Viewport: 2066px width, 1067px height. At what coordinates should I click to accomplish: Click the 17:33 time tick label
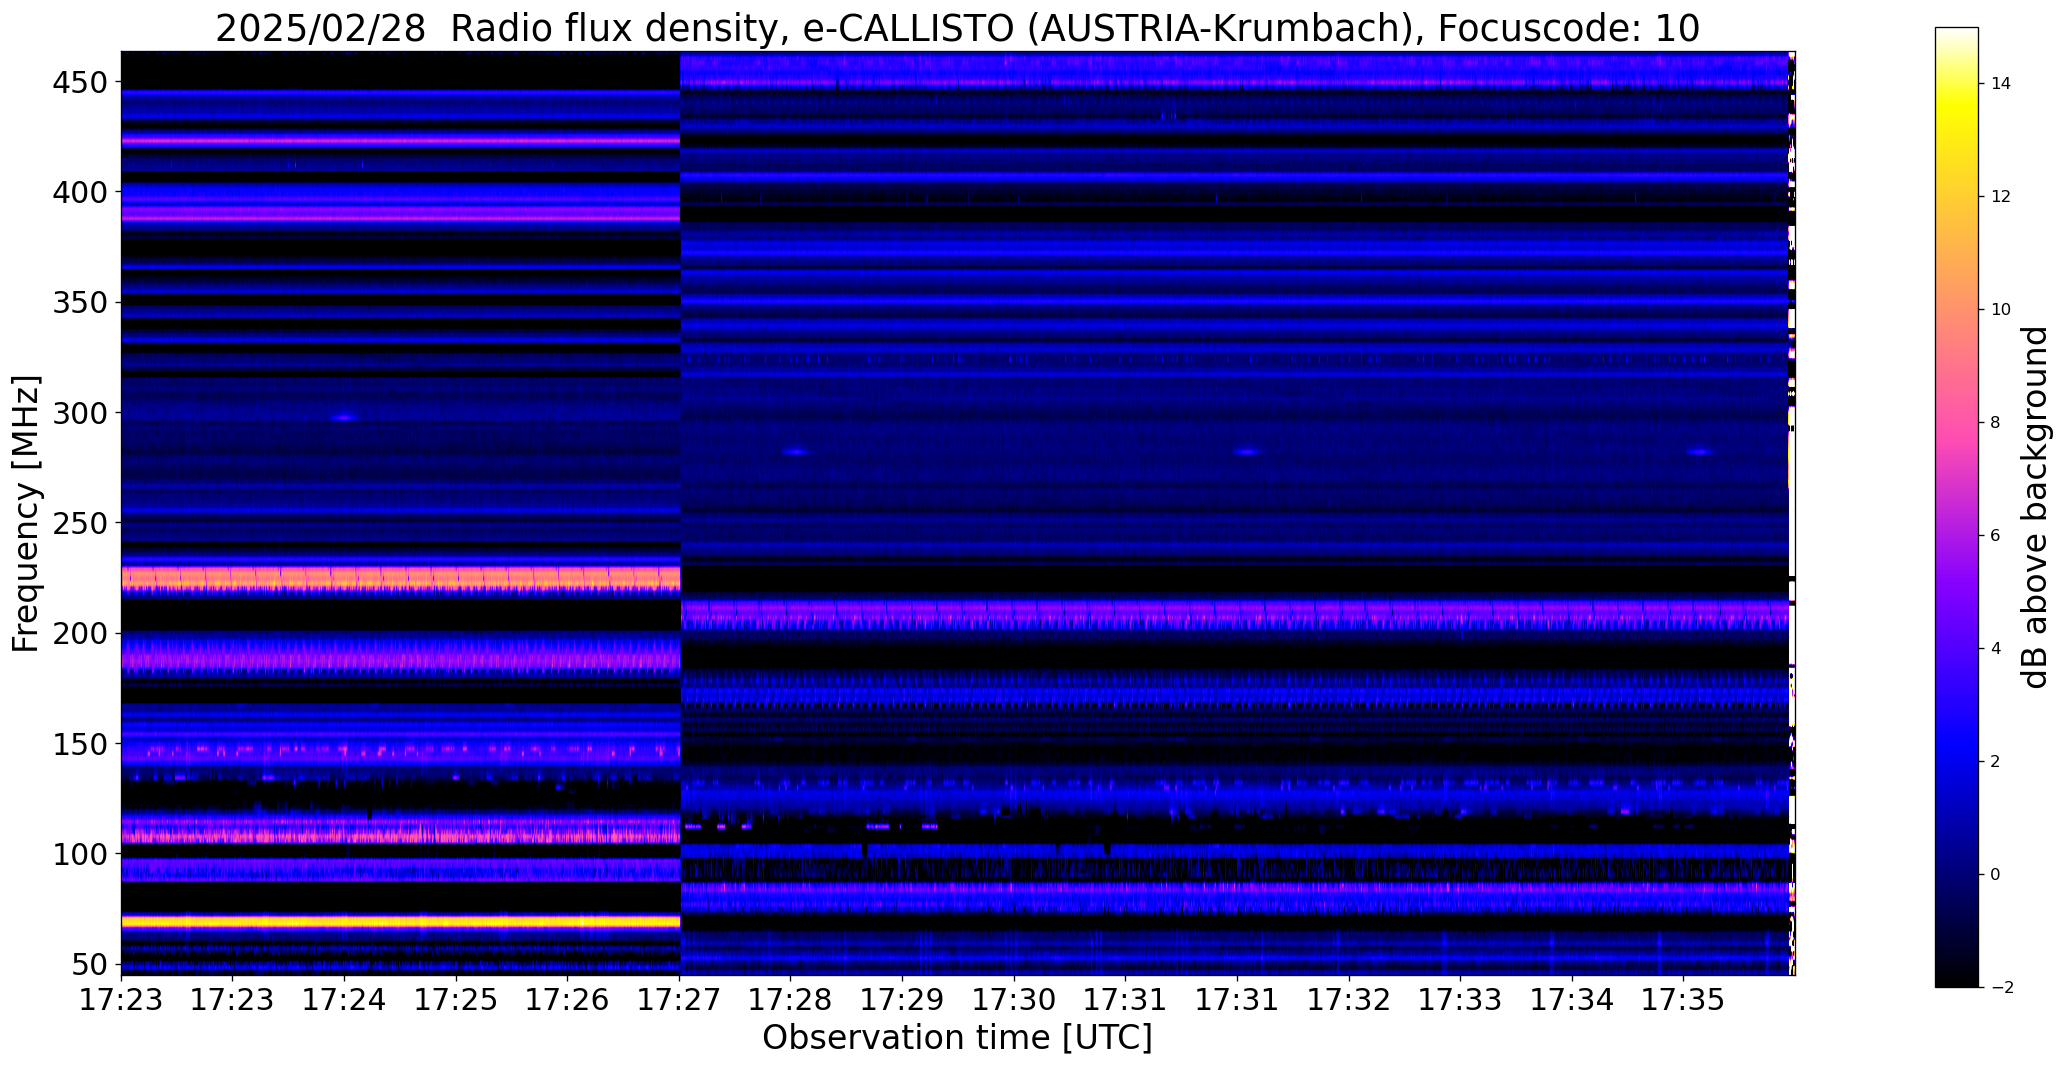(1460, 1000)
